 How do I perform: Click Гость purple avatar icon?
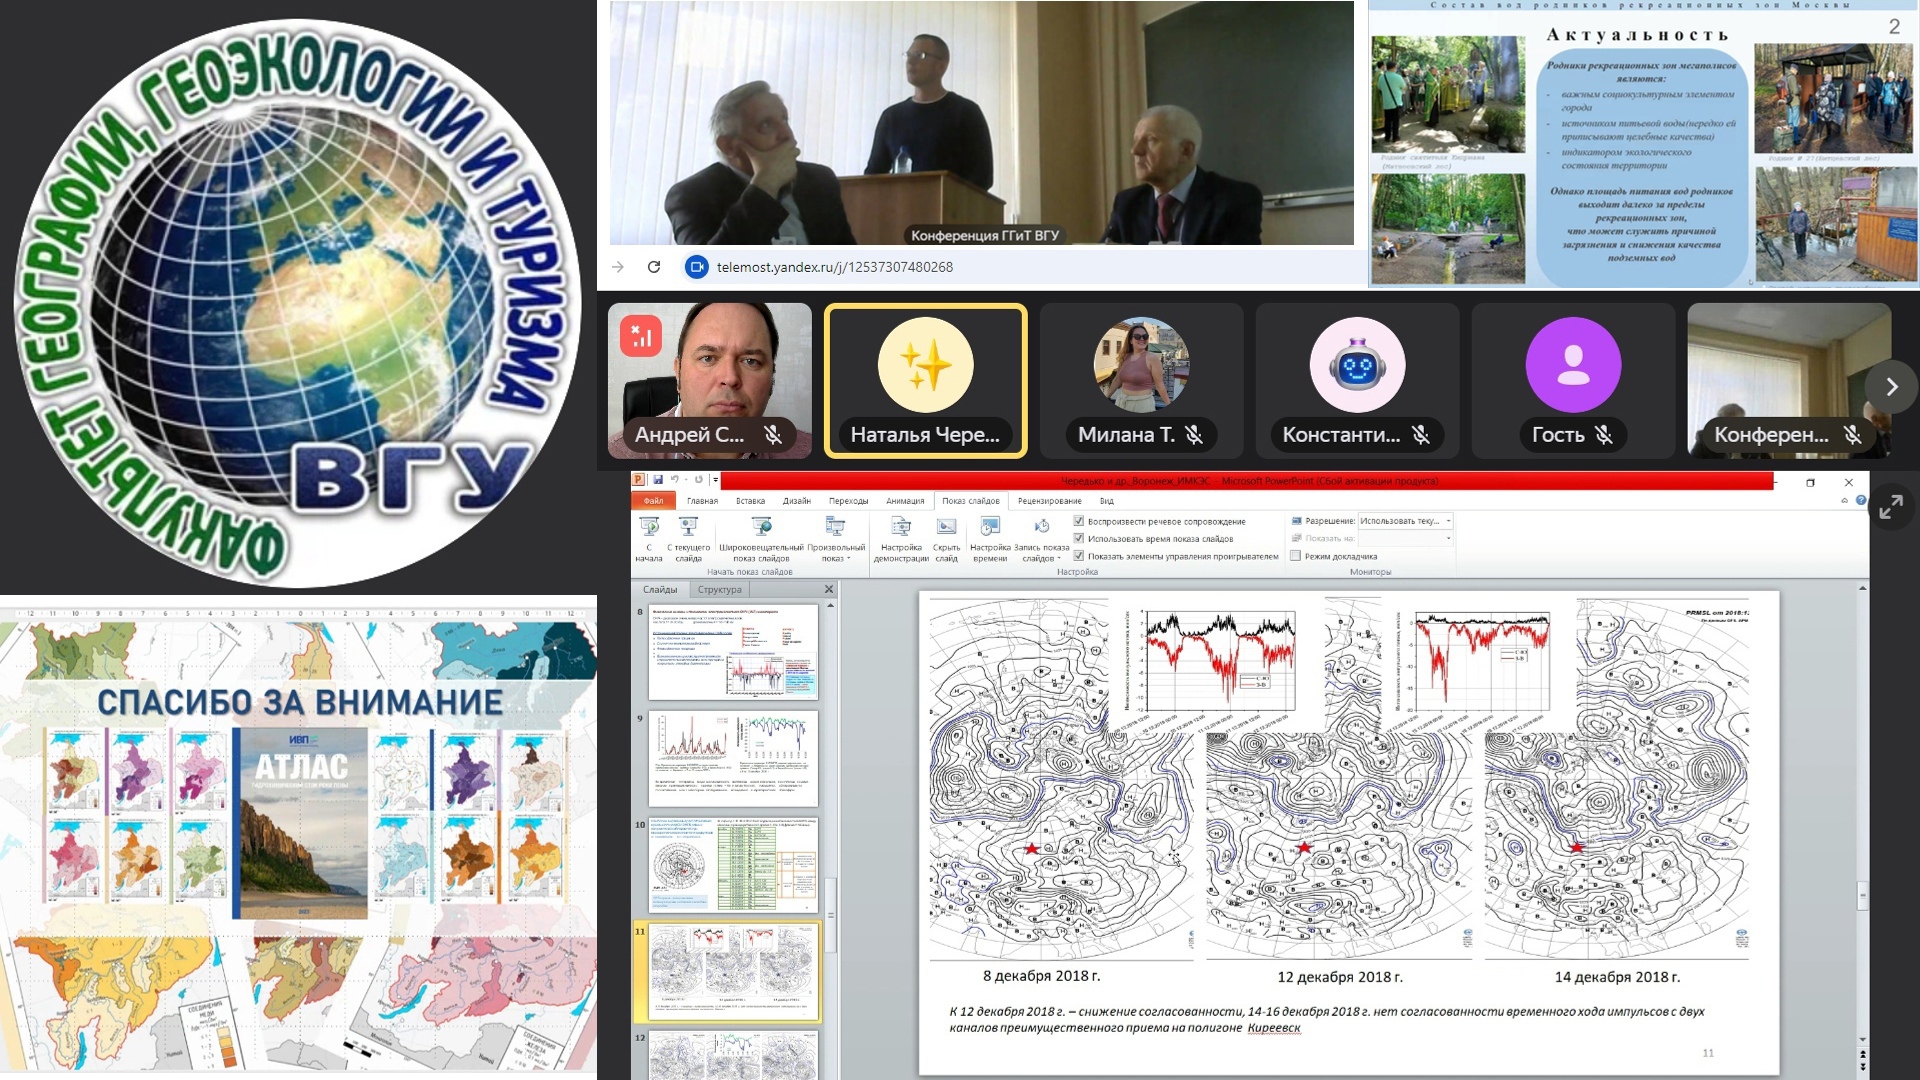tap(1573, 365)
